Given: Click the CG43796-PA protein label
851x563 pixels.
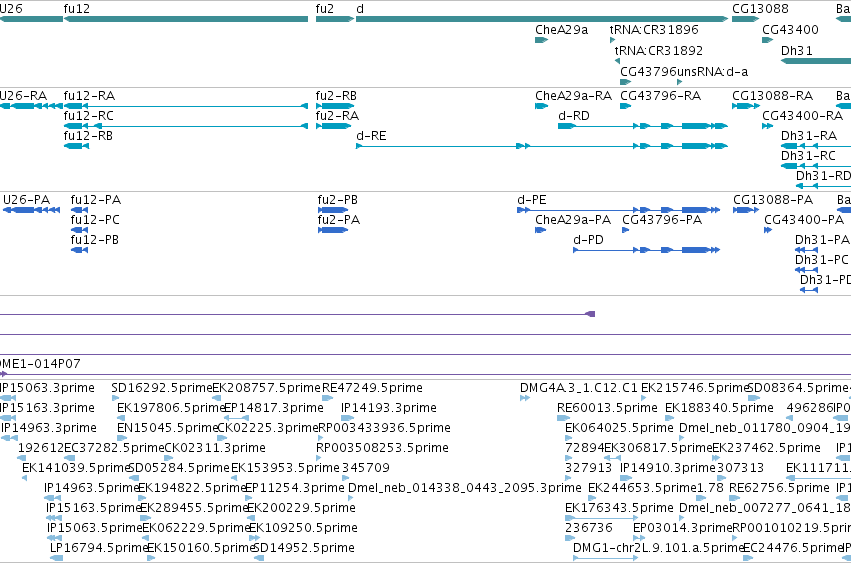Looking at the screenshot, I should tap(662, 220).
